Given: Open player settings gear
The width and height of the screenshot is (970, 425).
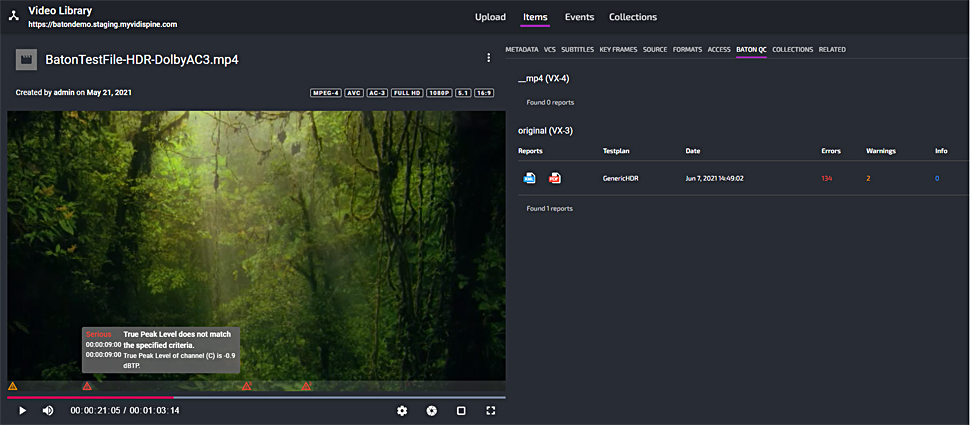Looking at the screenshot, I should coord(402,410).
